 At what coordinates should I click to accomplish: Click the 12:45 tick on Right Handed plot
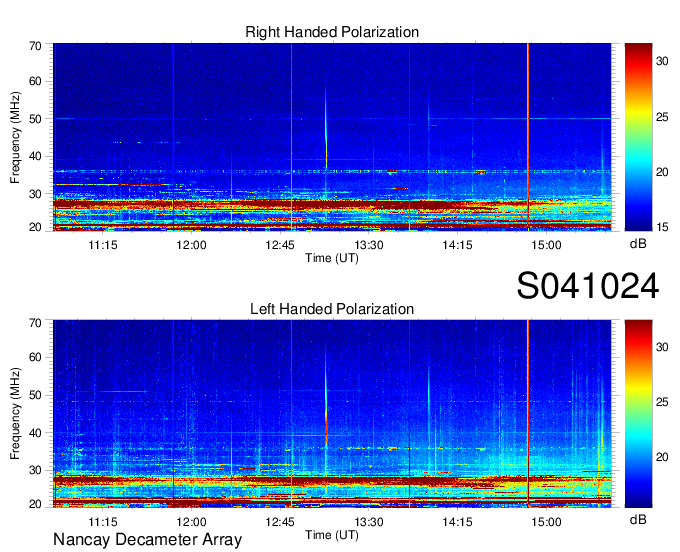click(280, 245)
